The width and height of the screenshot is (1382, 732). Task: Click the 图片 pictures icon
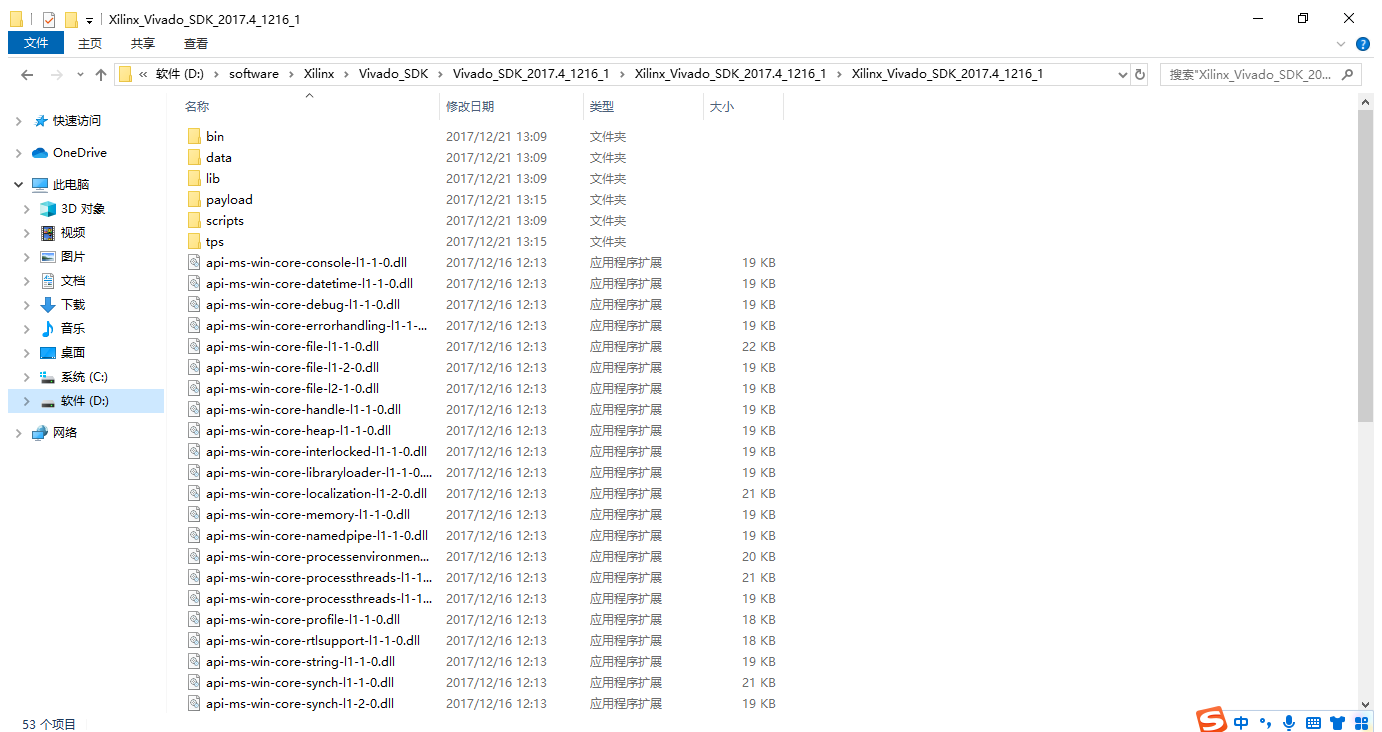click(48, 257)
